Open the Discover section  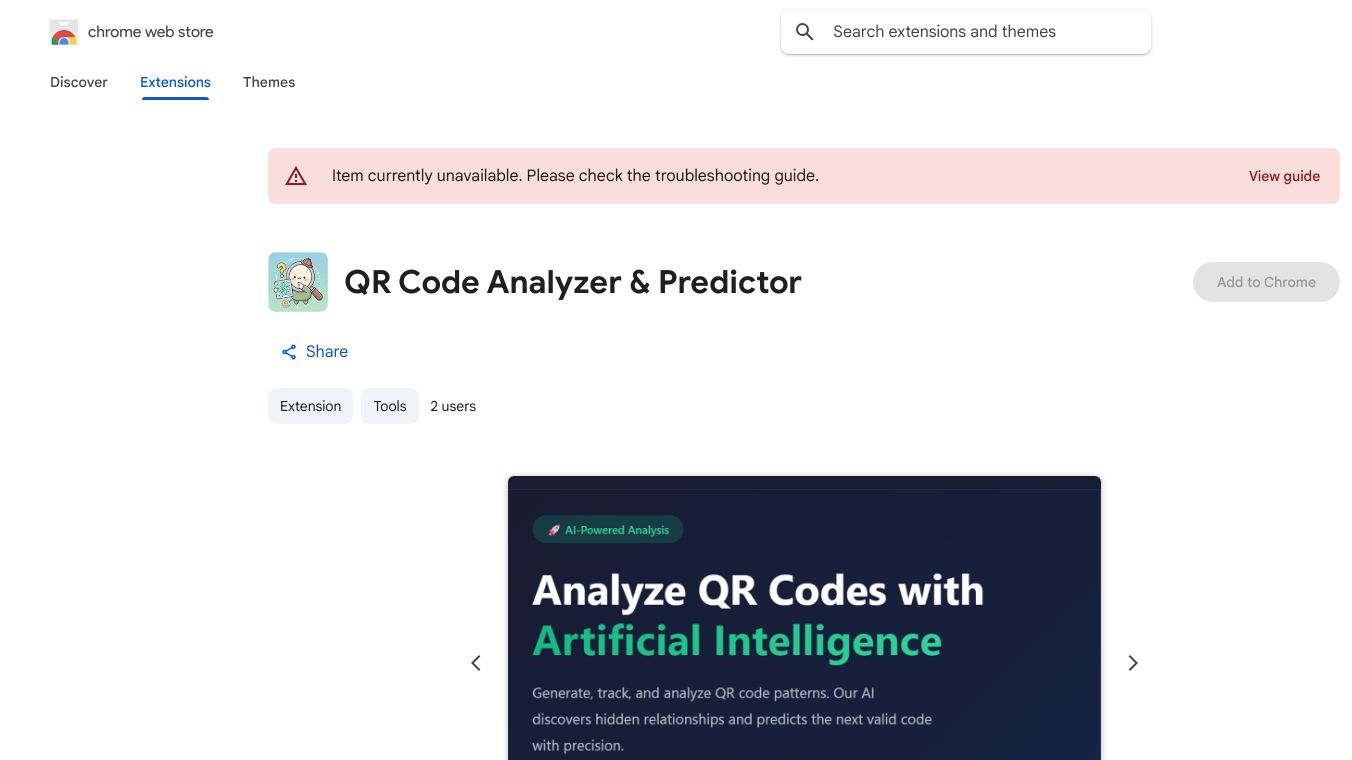point(78,82)
